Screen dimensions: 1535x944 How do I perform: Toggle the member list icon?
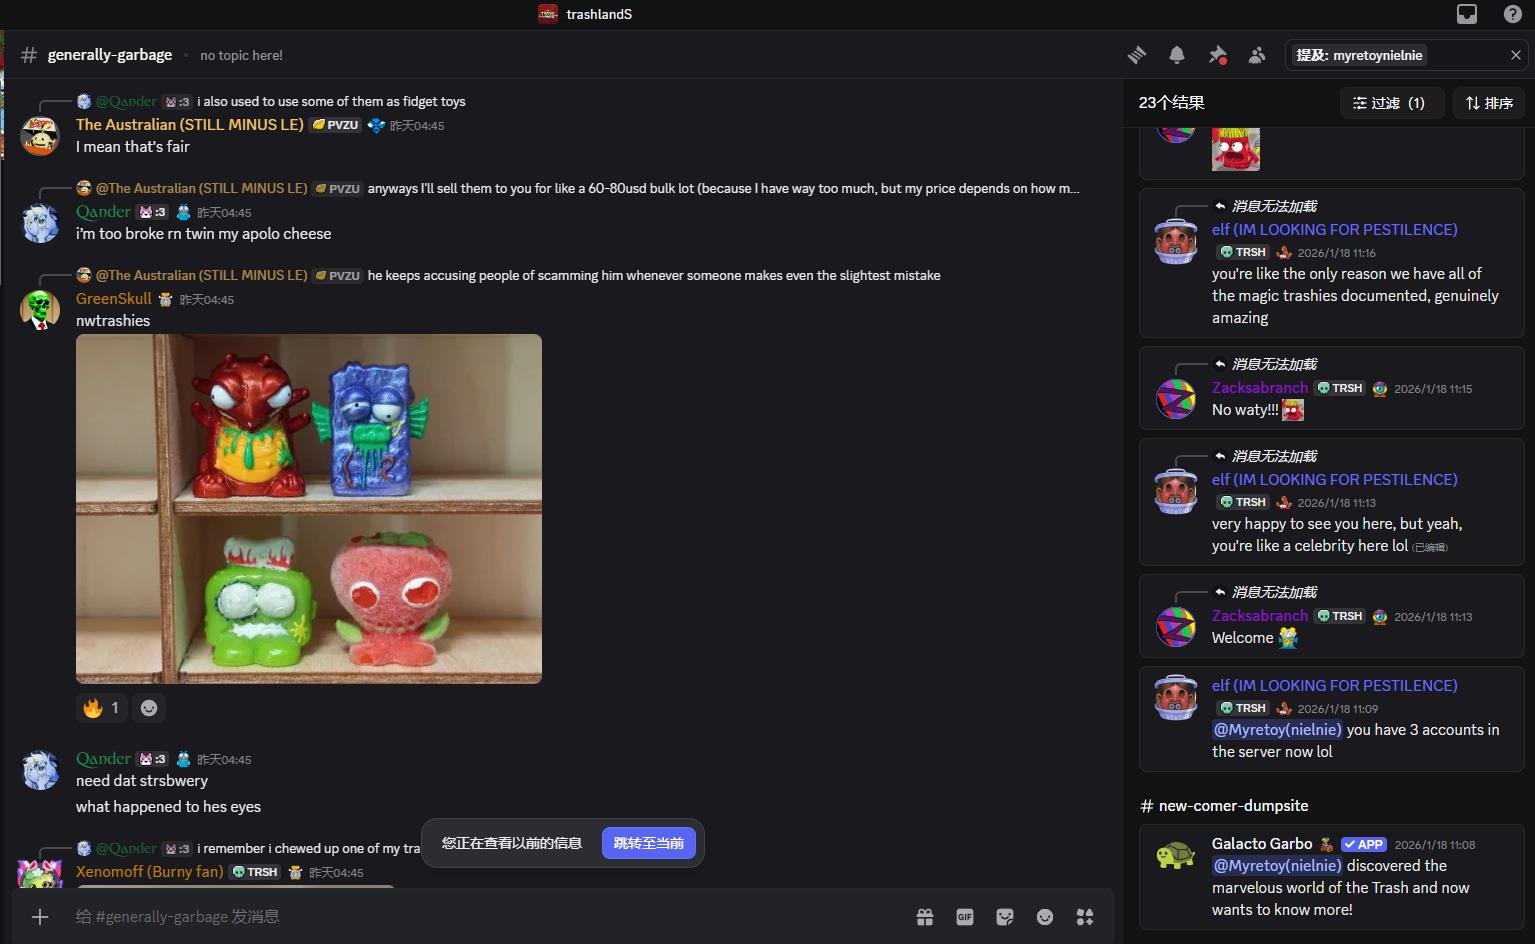[x=1257, y=55]
